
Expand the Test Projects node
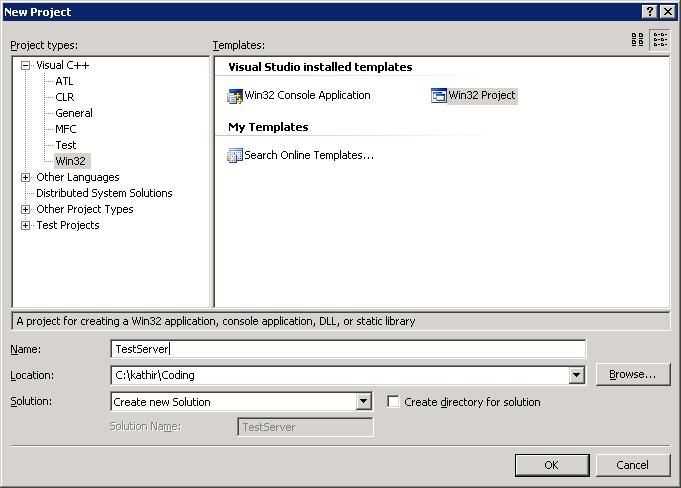tap(26, 225)
